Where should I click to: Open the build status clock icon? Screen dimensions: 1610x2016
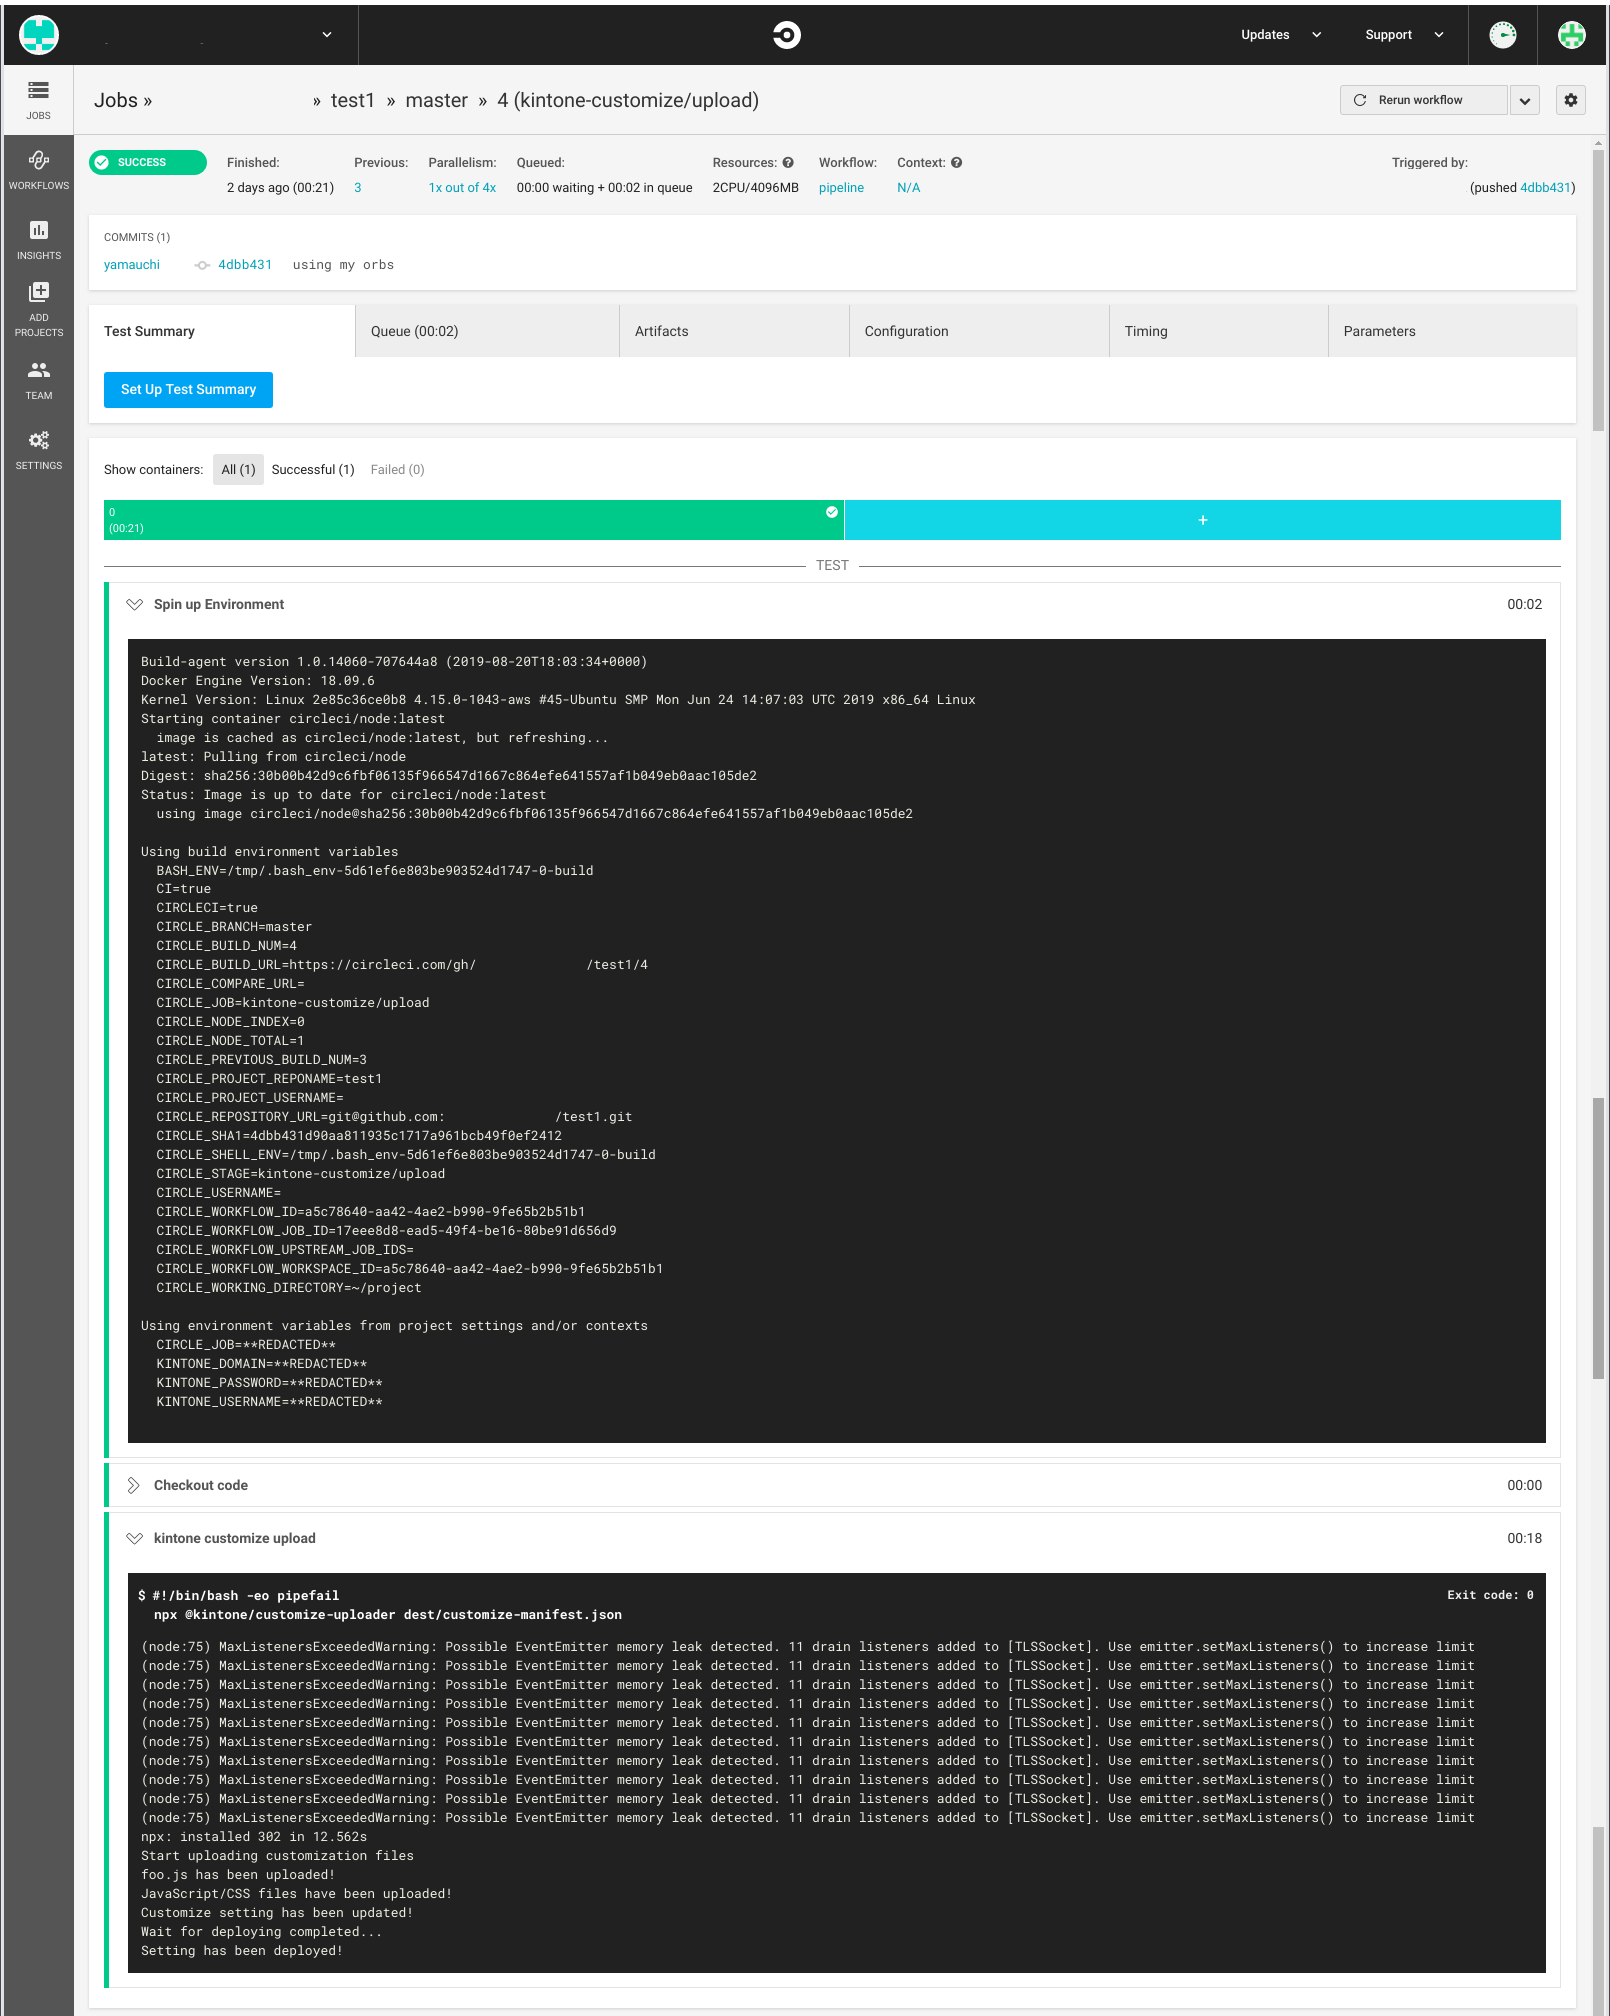point(1502,35)
